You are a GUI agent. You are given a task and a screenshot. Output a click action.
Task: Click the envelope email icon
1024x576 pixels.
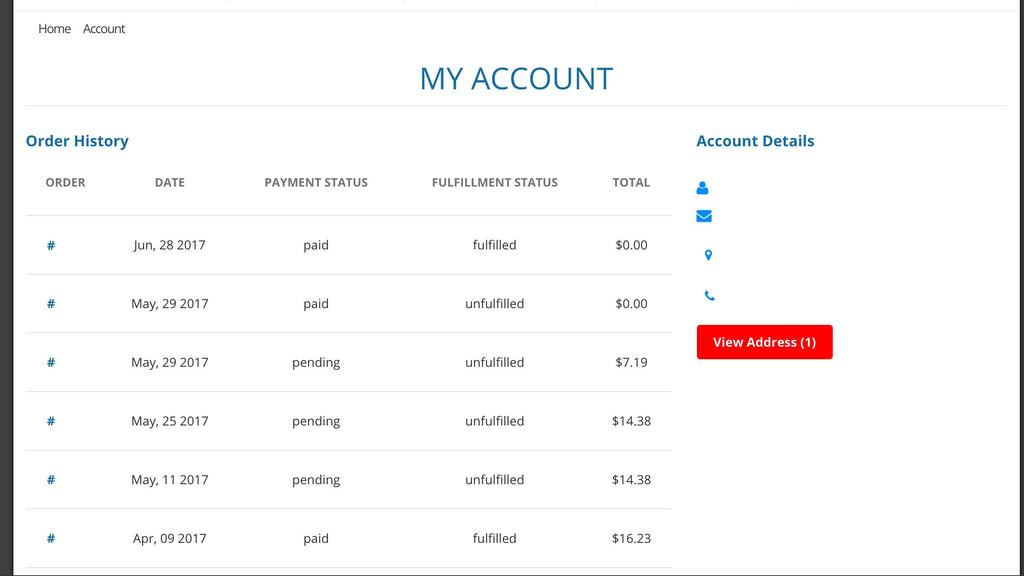tap(704, 216)
